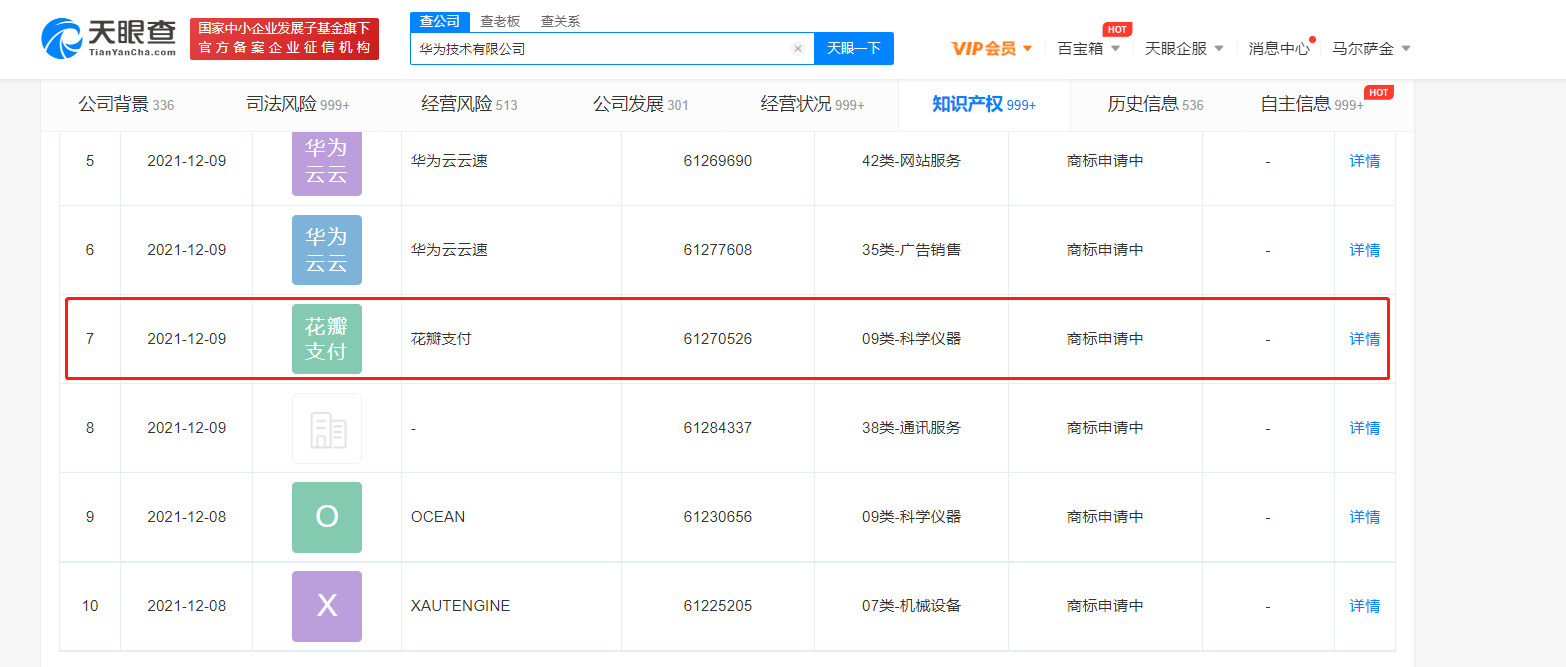
Task: Click registration number 61225205
Action: pos(718,606)
